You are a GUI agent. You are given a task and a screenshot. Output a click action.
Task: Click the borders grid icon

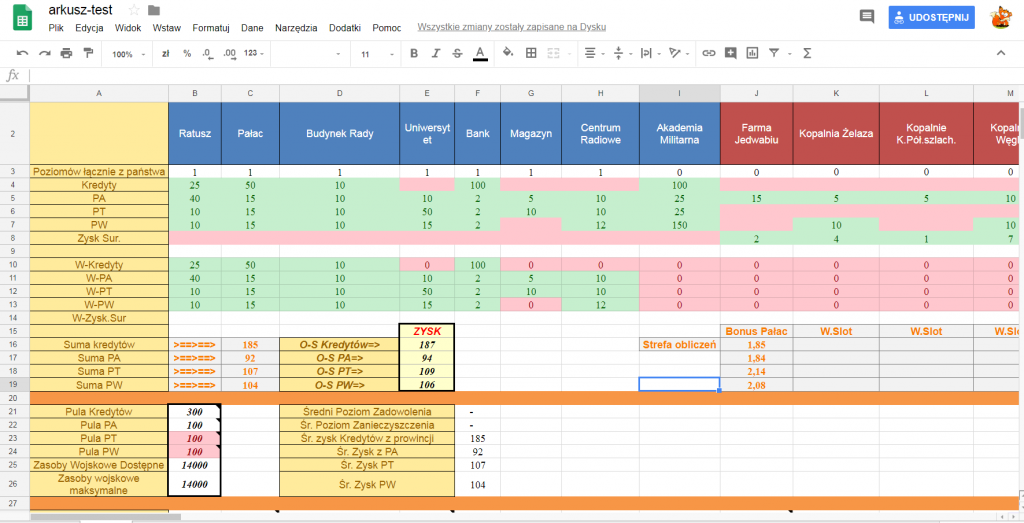coord(532,53)
